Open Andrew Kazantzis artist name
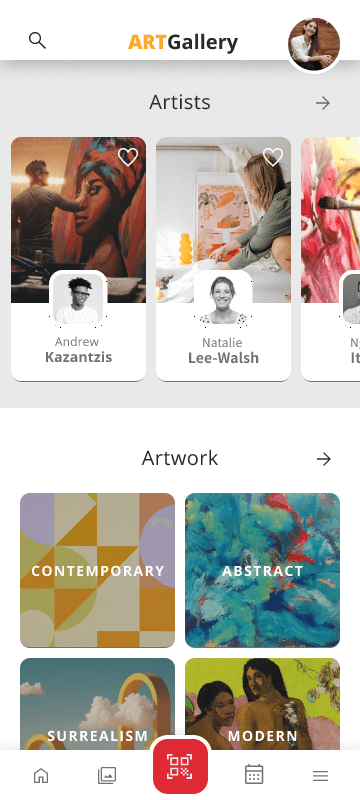 (x=79, y=349)
